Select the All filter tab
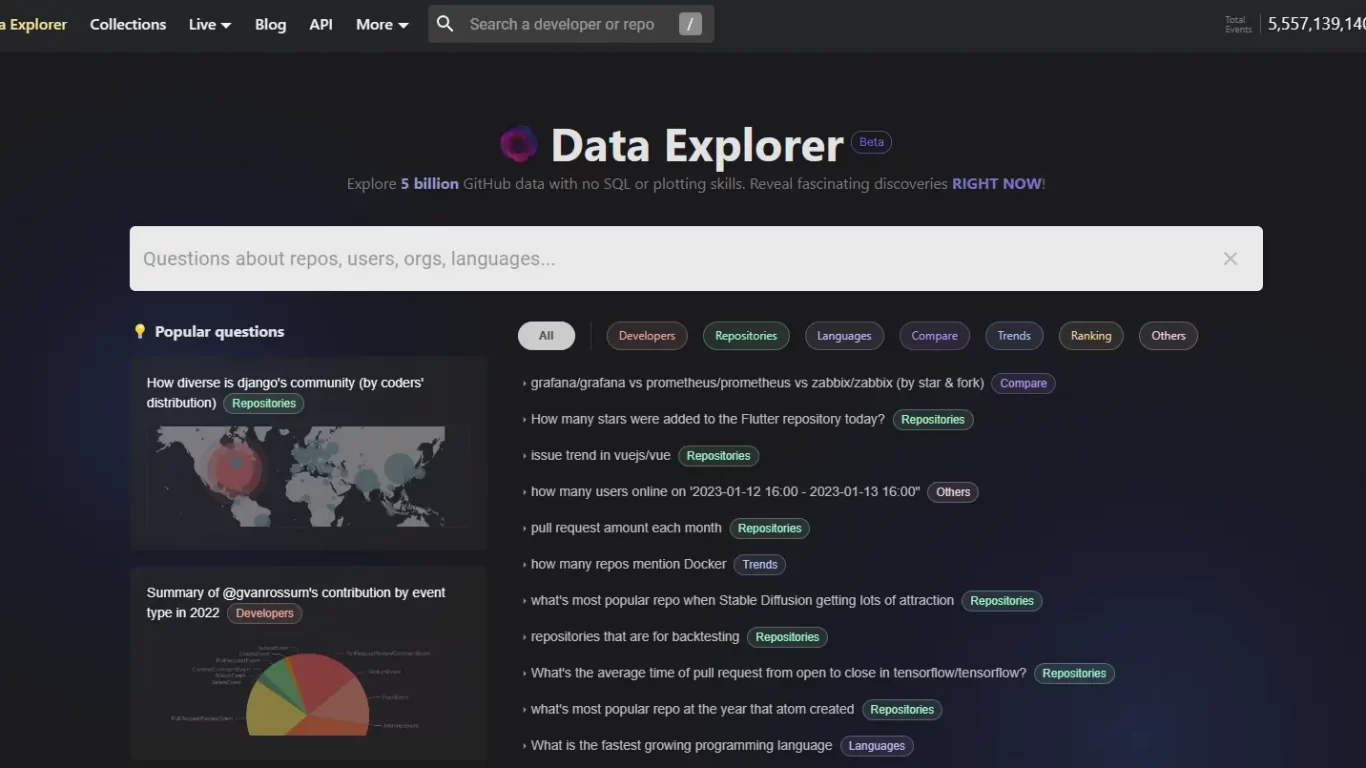Image resolution: width=1366 pixels, height=768 pixels. pos(546,335)
